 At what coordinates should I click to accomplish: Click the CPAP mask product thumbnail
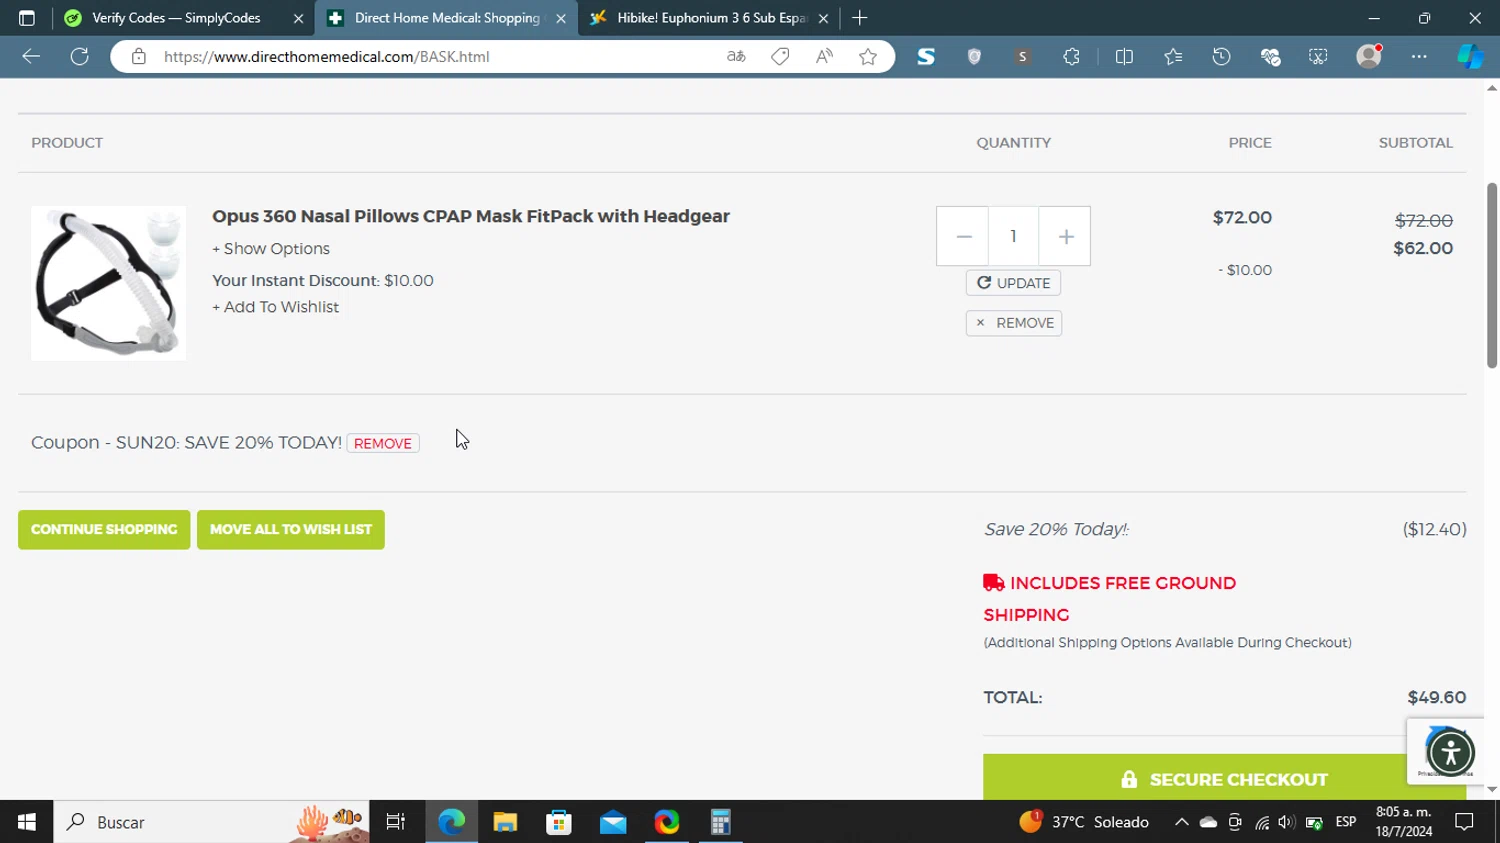pos(108,283)
